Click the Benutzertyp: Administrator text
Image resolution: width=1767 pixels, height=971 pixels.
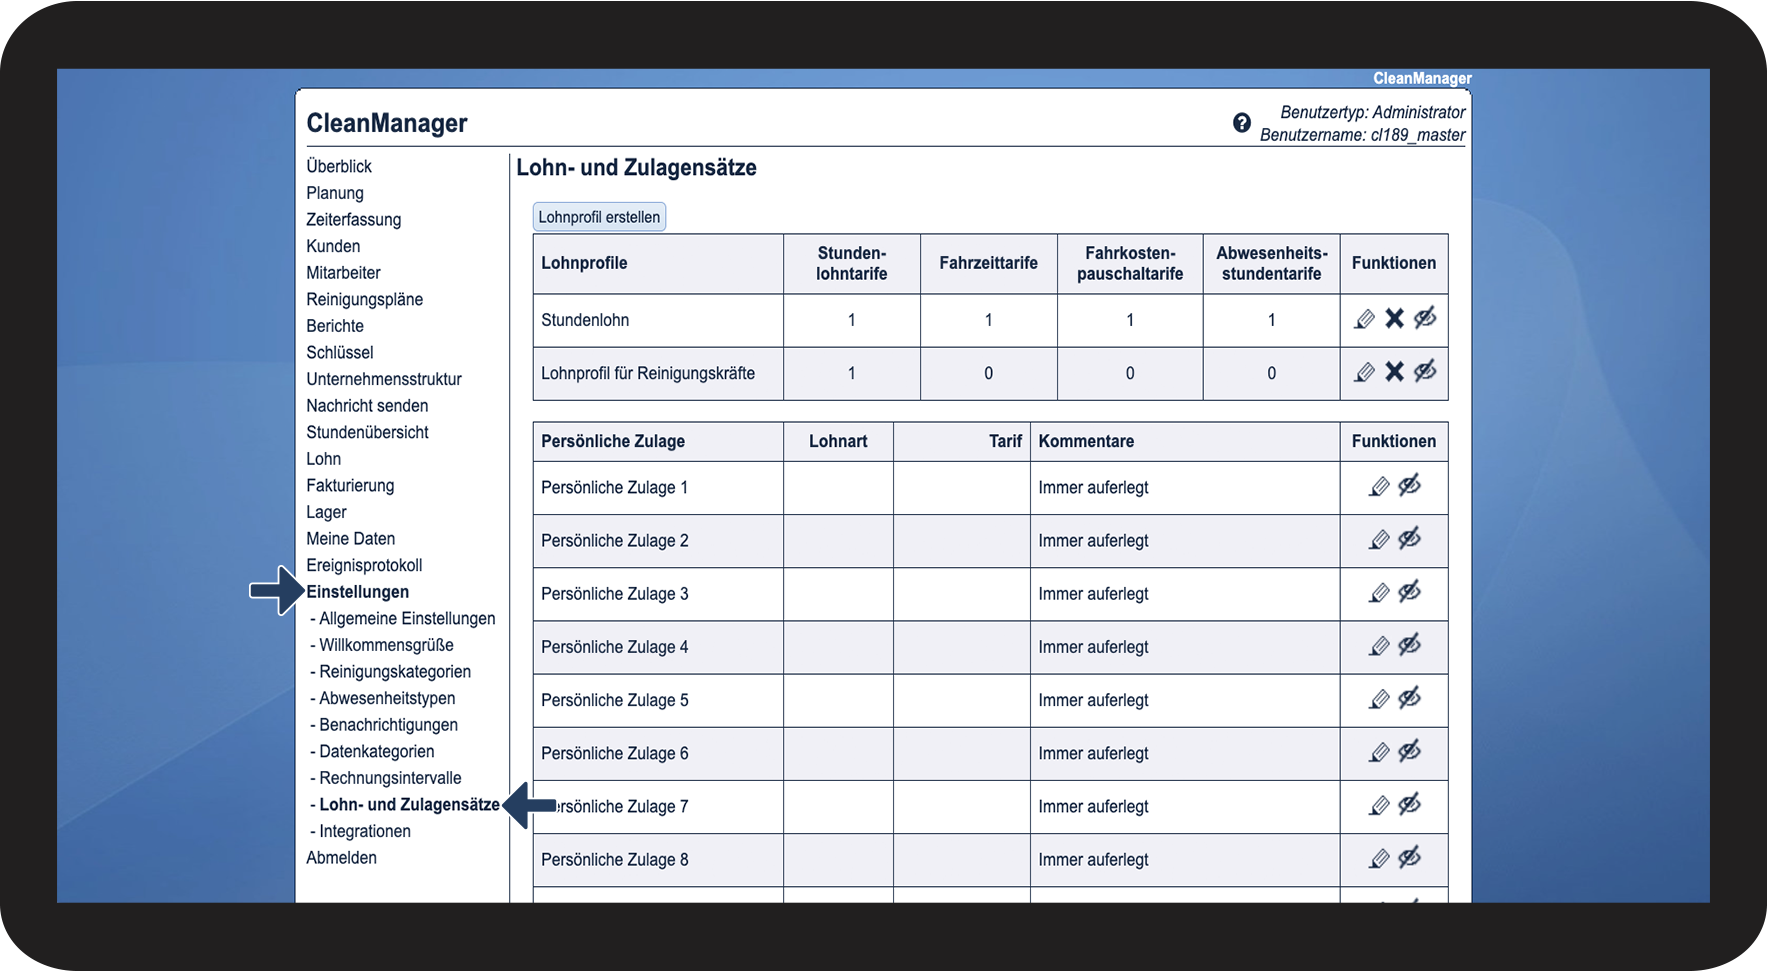[1372, 112]
